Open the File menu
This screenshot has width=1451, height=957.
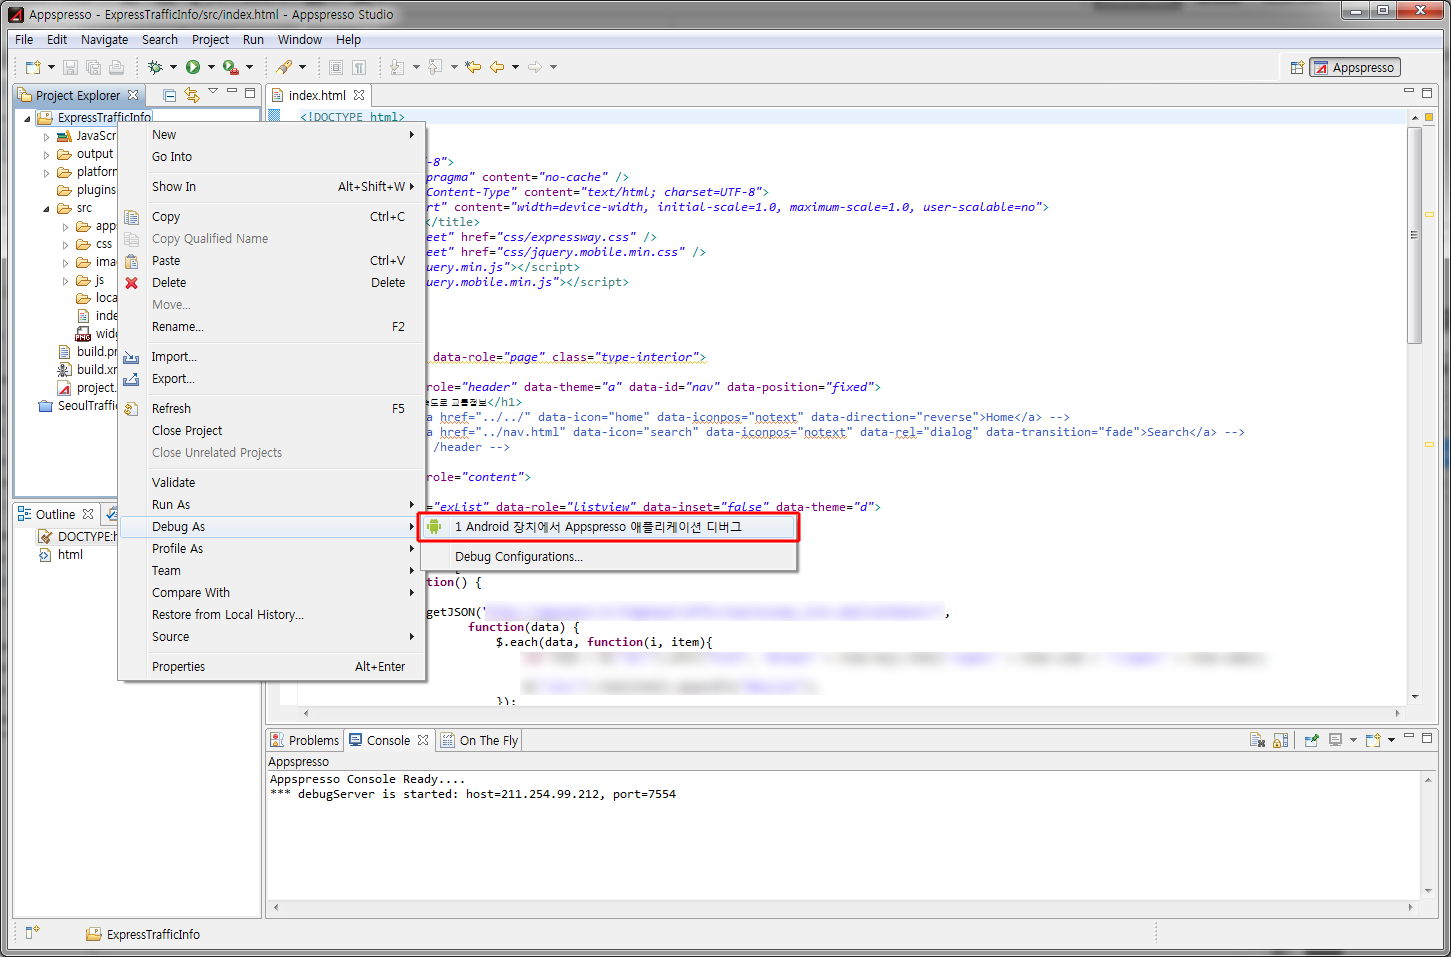click(x=24, y=40)
